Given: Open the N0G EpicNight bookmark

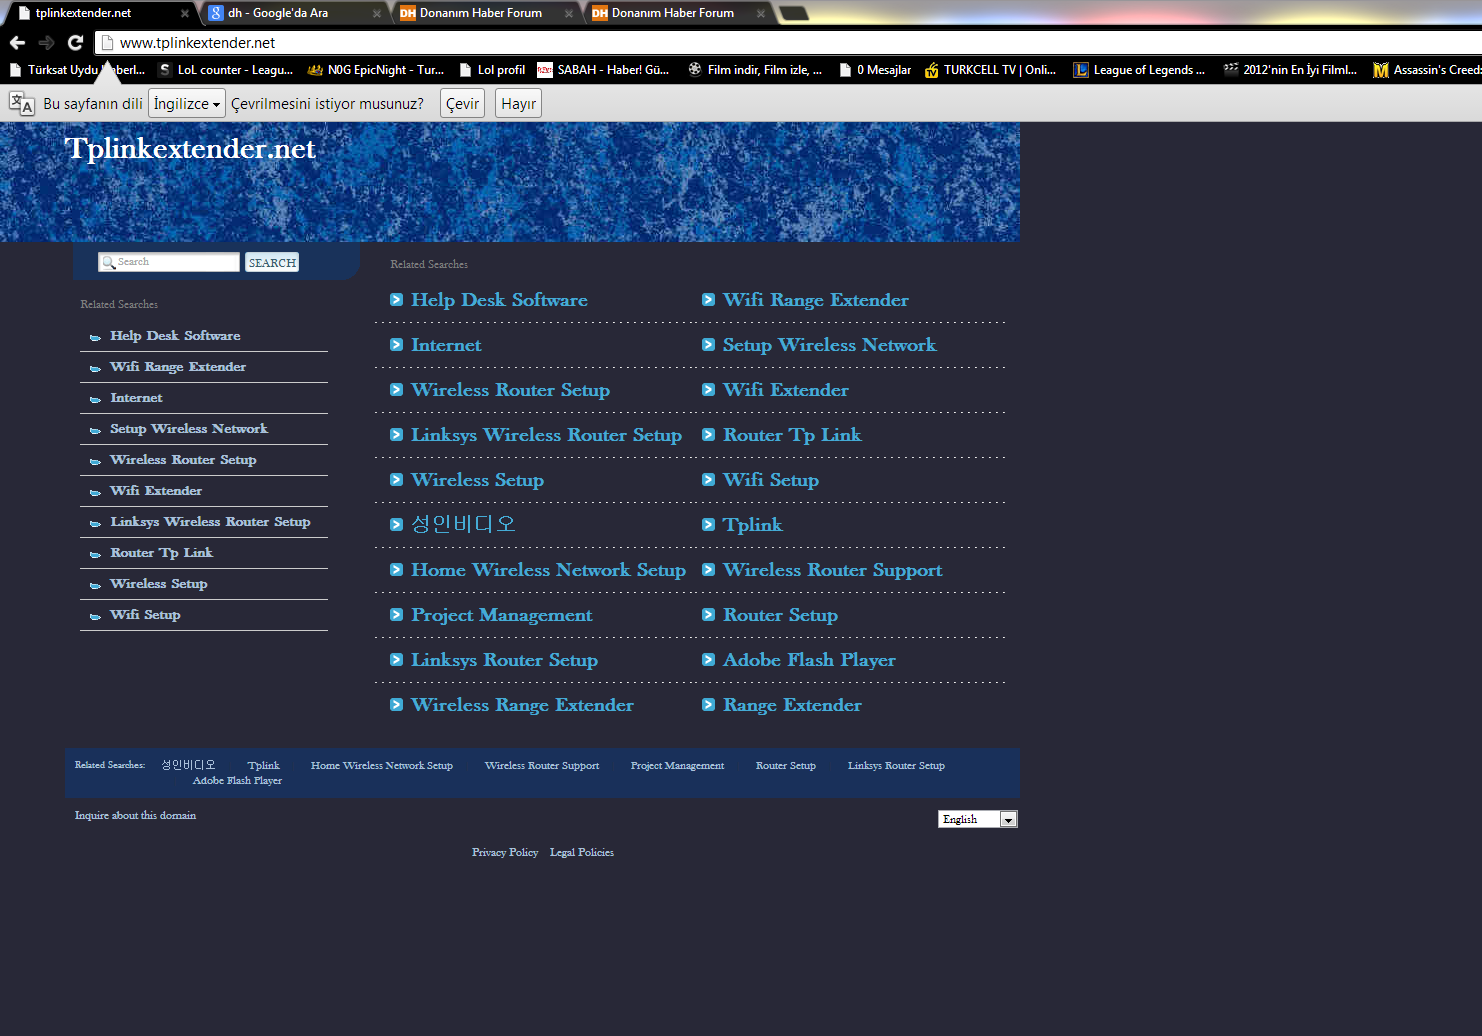Looking at the screenshot, I should pyautogui.click(x=375, y=70).
